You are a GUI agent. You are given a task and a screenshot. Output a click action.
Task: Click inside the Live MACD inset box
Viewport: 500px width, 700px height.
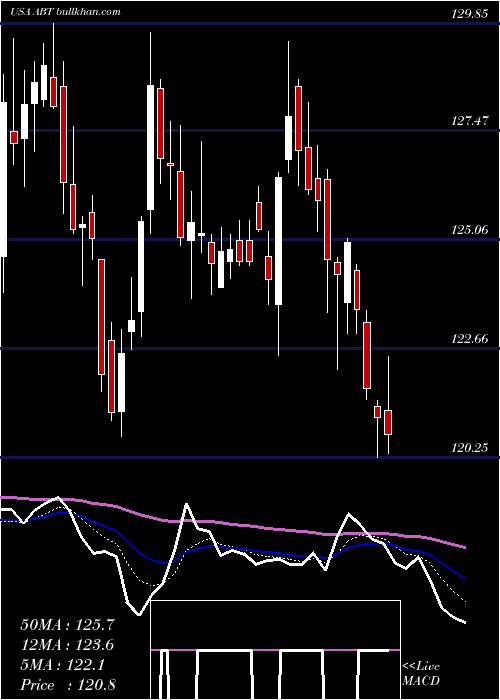coord(275,650)
